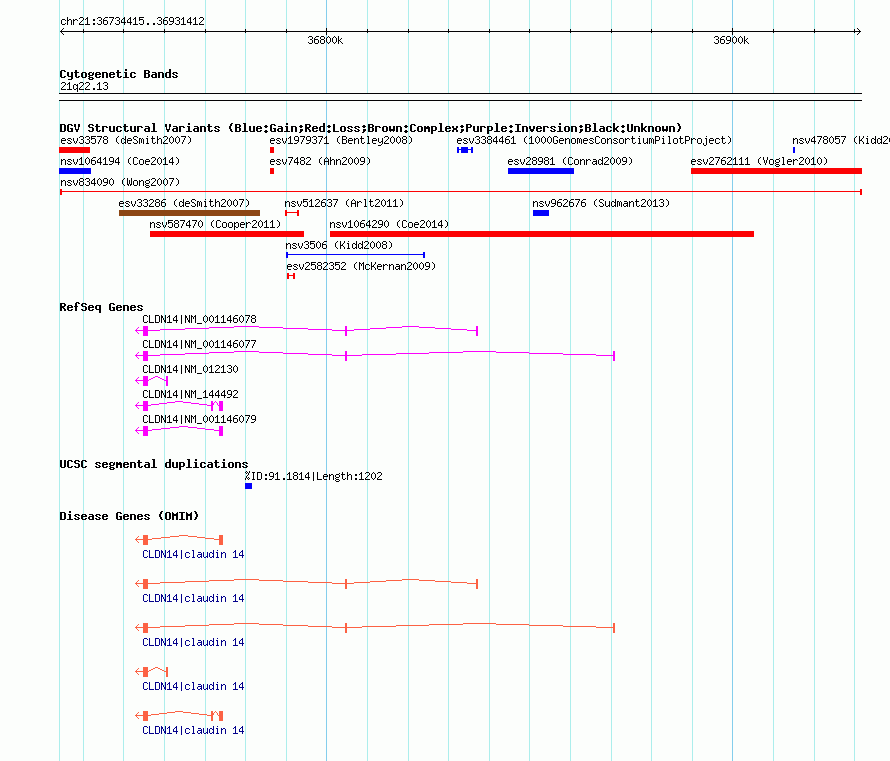The width and height of the screenshot is (890, 761).
Task: Open esv1979371 (Bentley2008) variant label
Action: (x=341, y=140)
